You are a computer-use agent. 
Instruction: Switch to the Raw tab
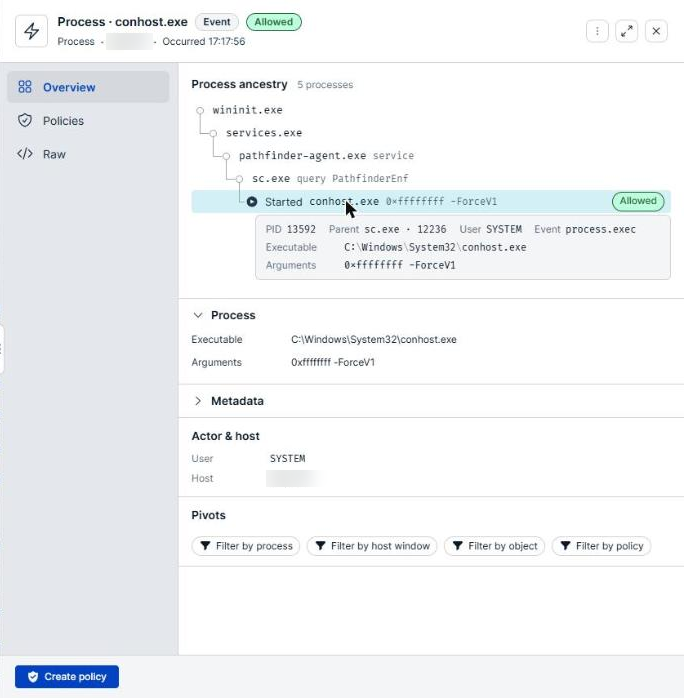[x=88, y=154]
